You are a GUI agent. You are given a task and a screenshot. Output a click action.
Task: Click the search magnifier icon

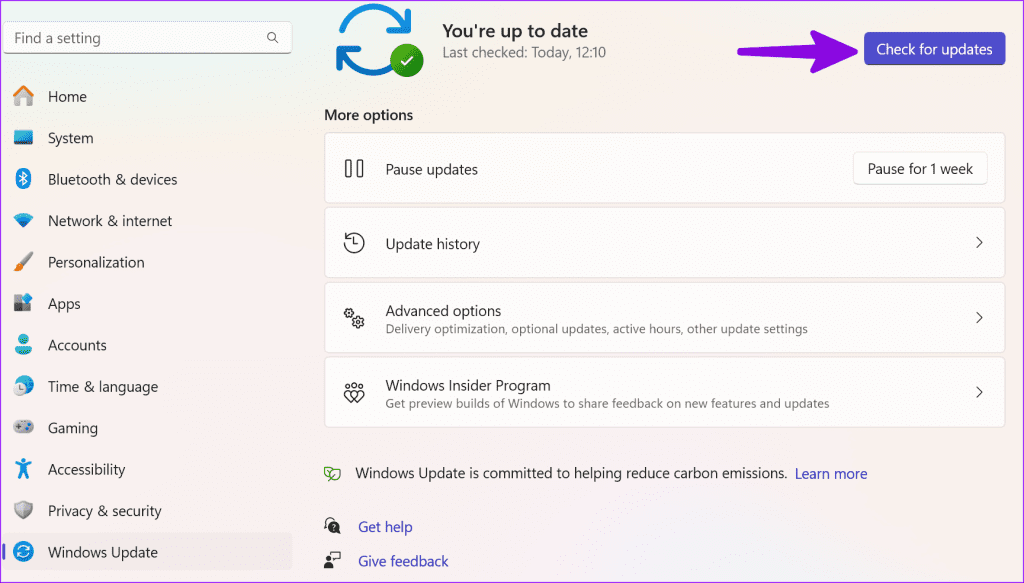(272, 38)
